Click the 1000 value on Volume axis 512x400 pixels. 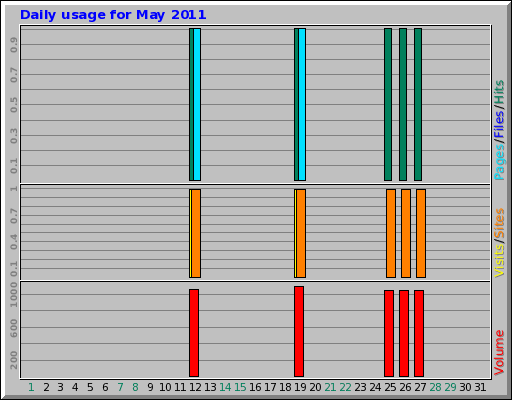click(x=14, y=295)
